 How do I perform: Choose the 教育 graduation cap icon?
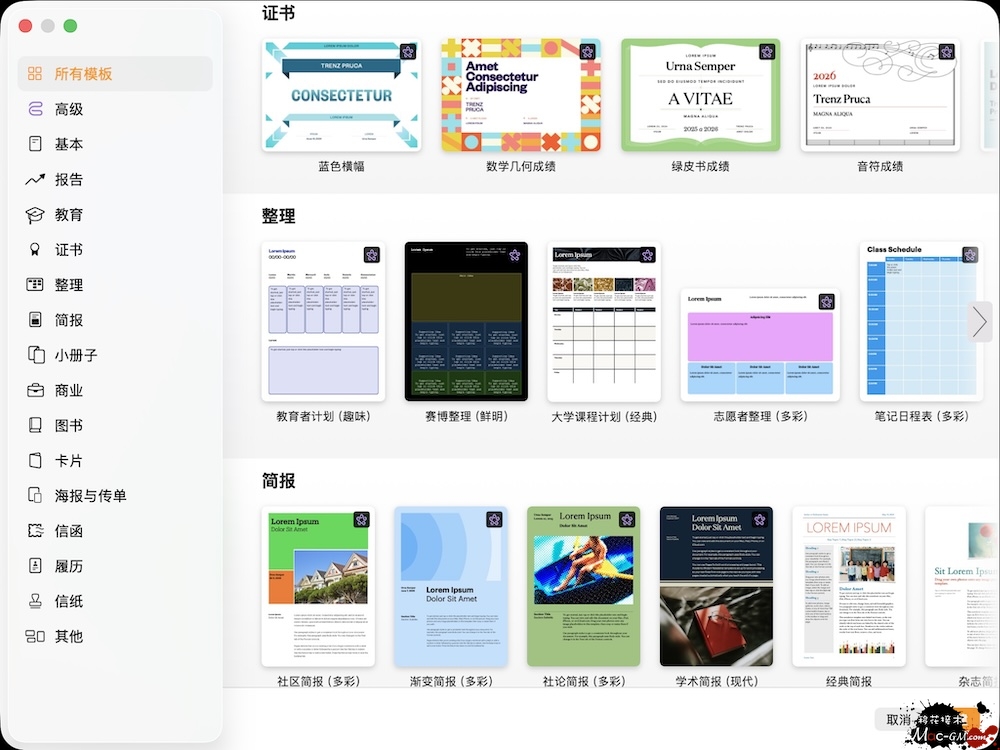[x=35, y=215]
